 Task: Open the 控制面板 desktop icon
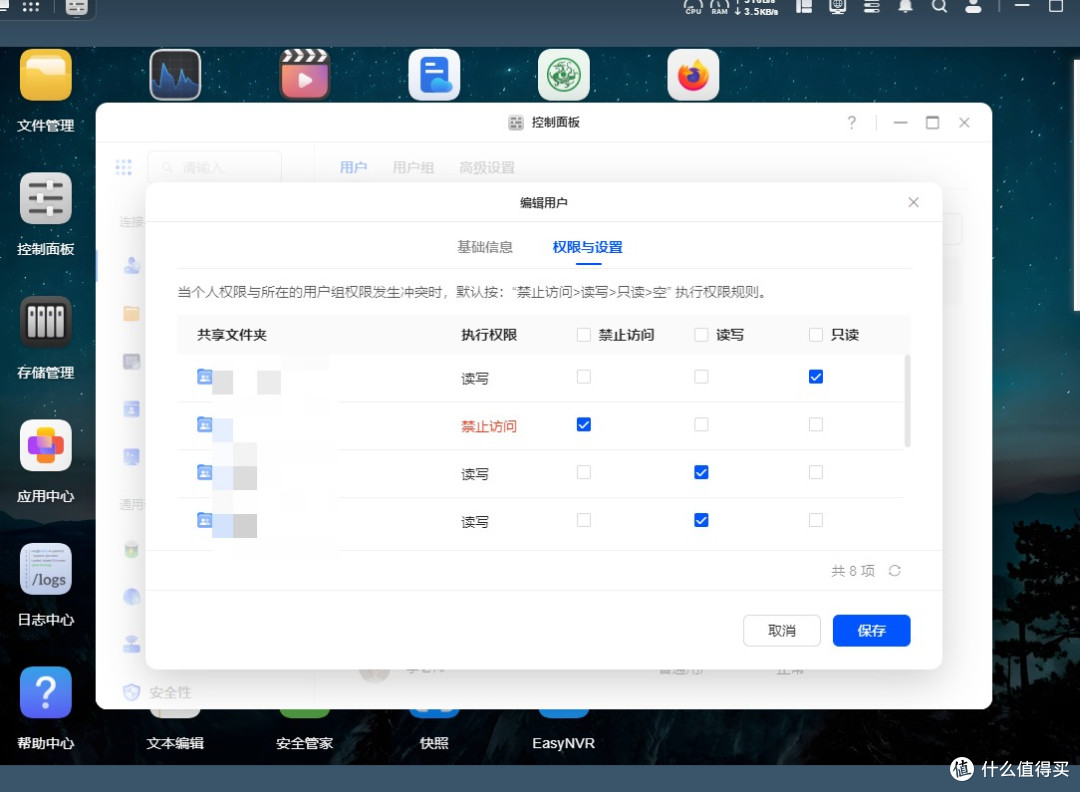click(x=45, y=198)
